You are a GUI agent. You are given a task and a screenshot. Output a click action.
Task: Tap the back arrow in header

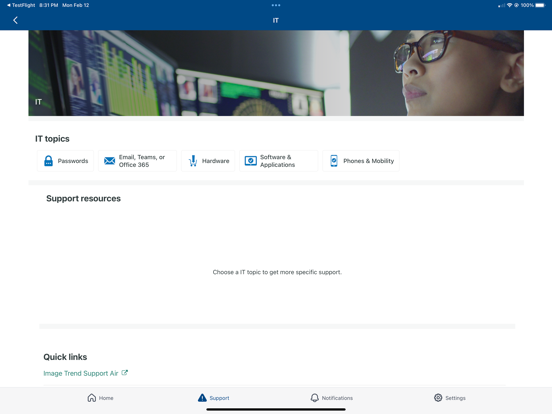coord(15,20)
